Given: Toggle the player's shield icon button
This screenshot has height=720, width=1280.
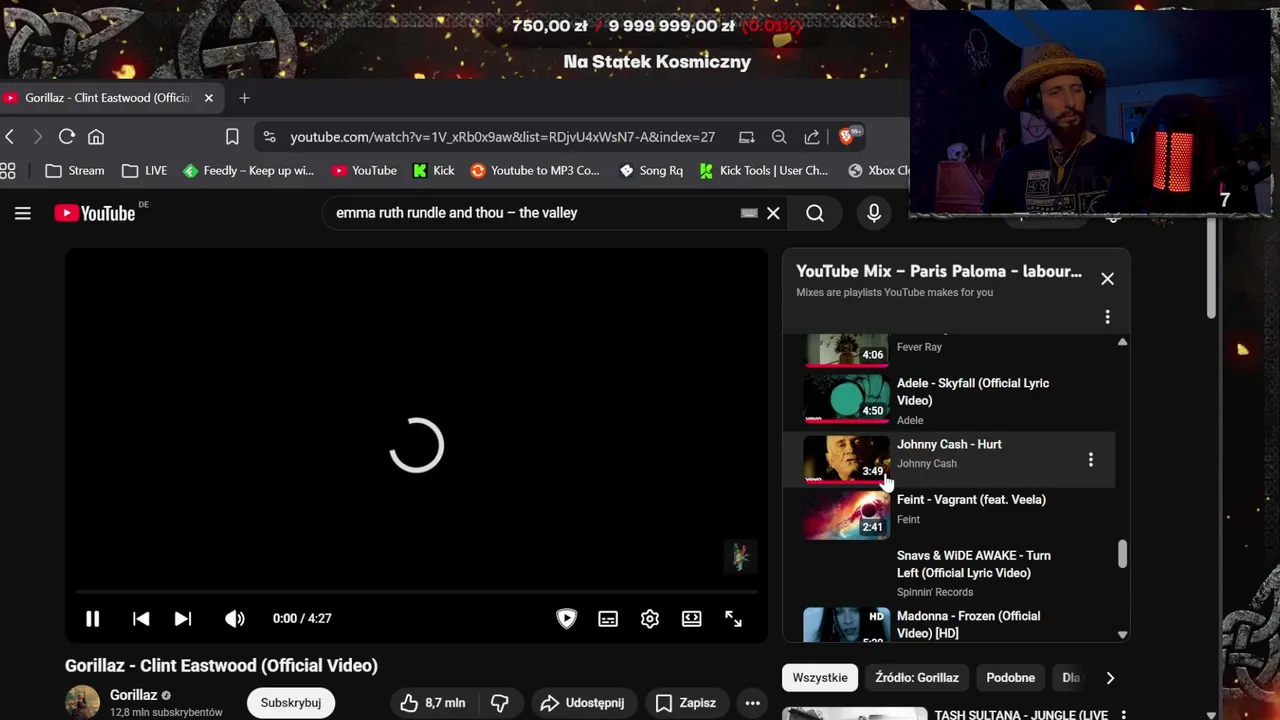Looking at the screenshot, I should [x=566, y=619].
